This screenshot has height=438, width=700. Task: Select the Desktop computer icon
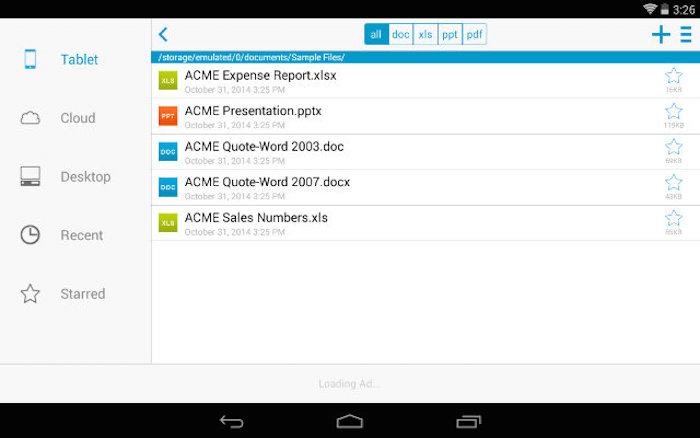point(30,176)
